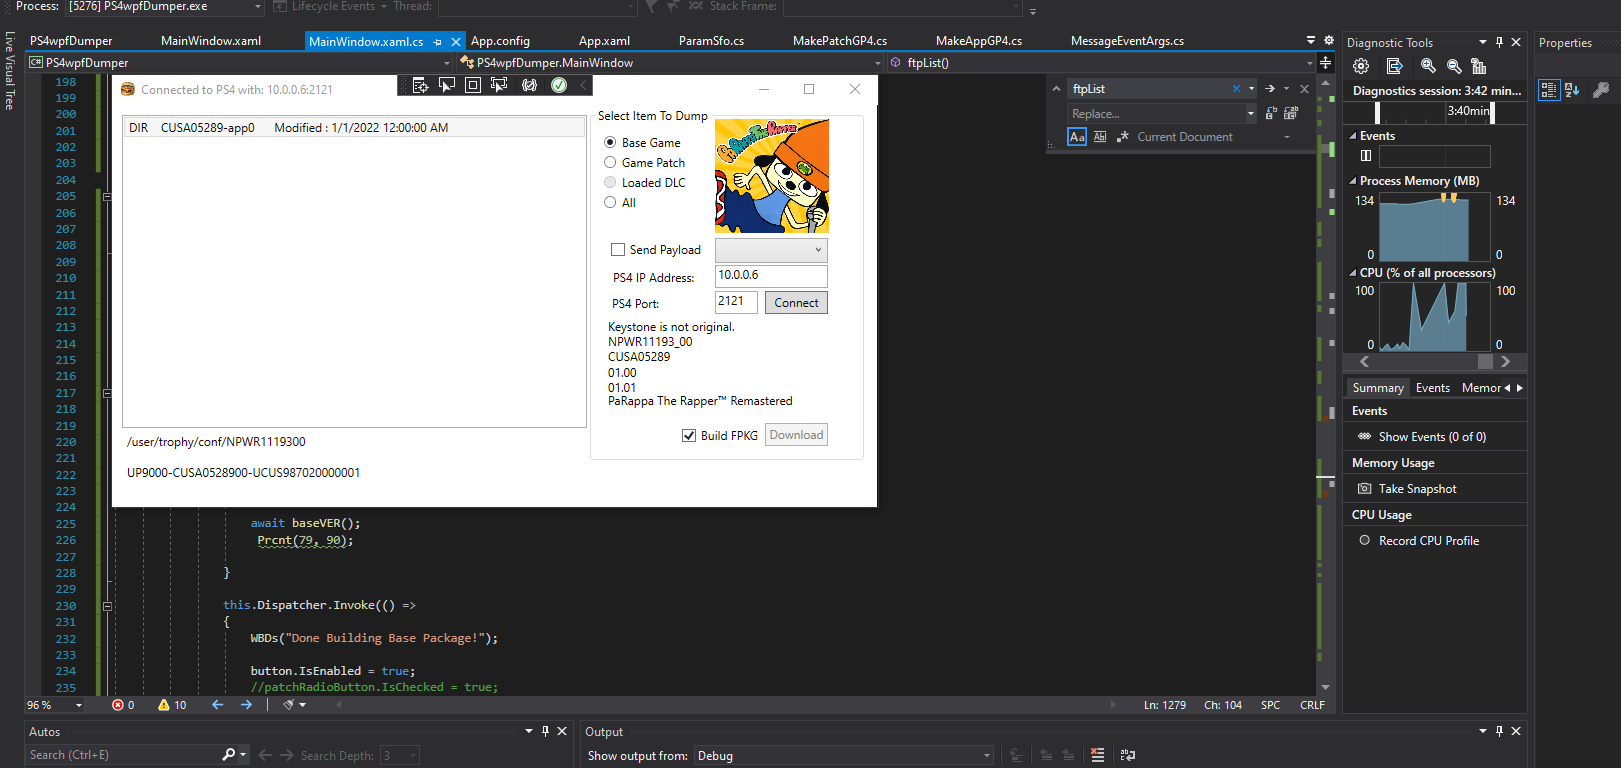Image resolution: width=1621 pixels, height=768 pixels.
Task: Toggle replace mode chevron beside find box
Action: (x=1056, y=89)
